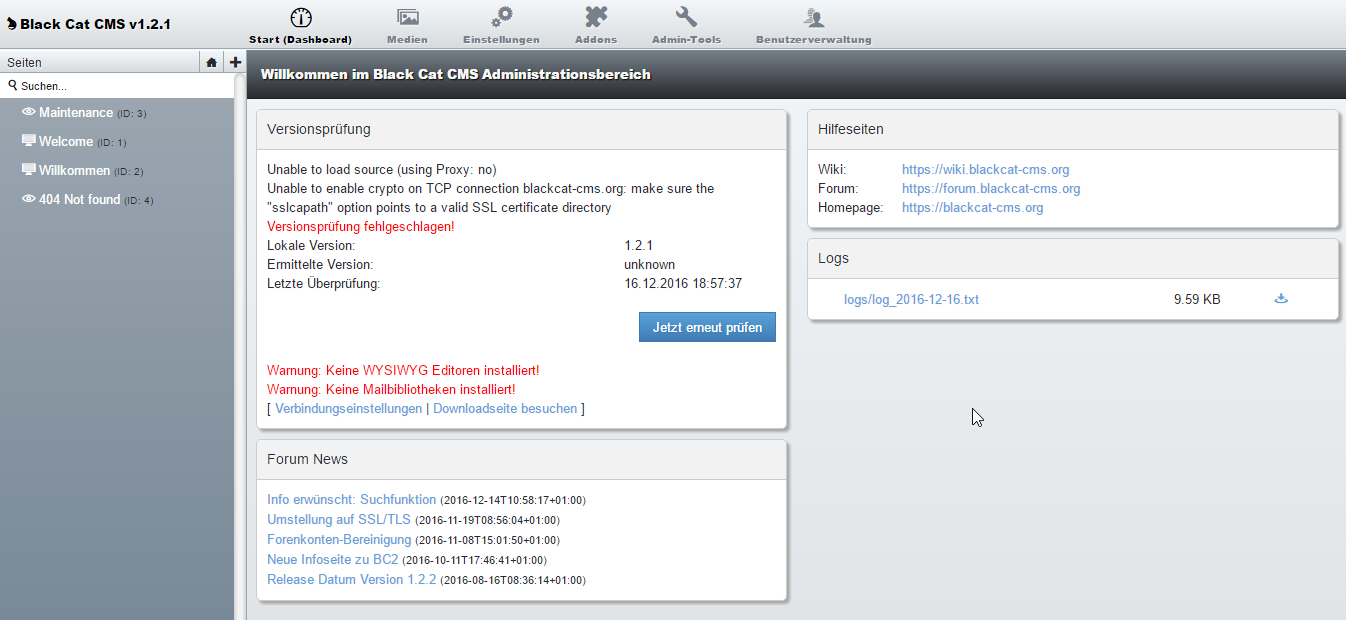Click the 16.12.2016 18:57:37 timestamp
Viewport: 1346px width, 620px height.
pyautogui.click(x=683, y=283)
